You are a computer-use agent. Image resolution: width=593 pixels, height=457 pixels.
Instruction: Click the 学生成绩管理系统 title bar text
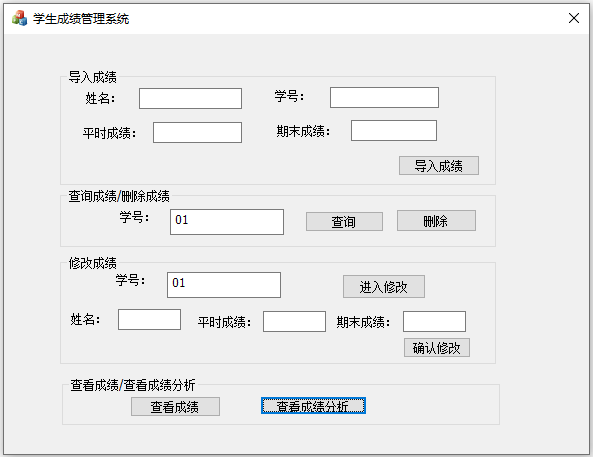81,18
